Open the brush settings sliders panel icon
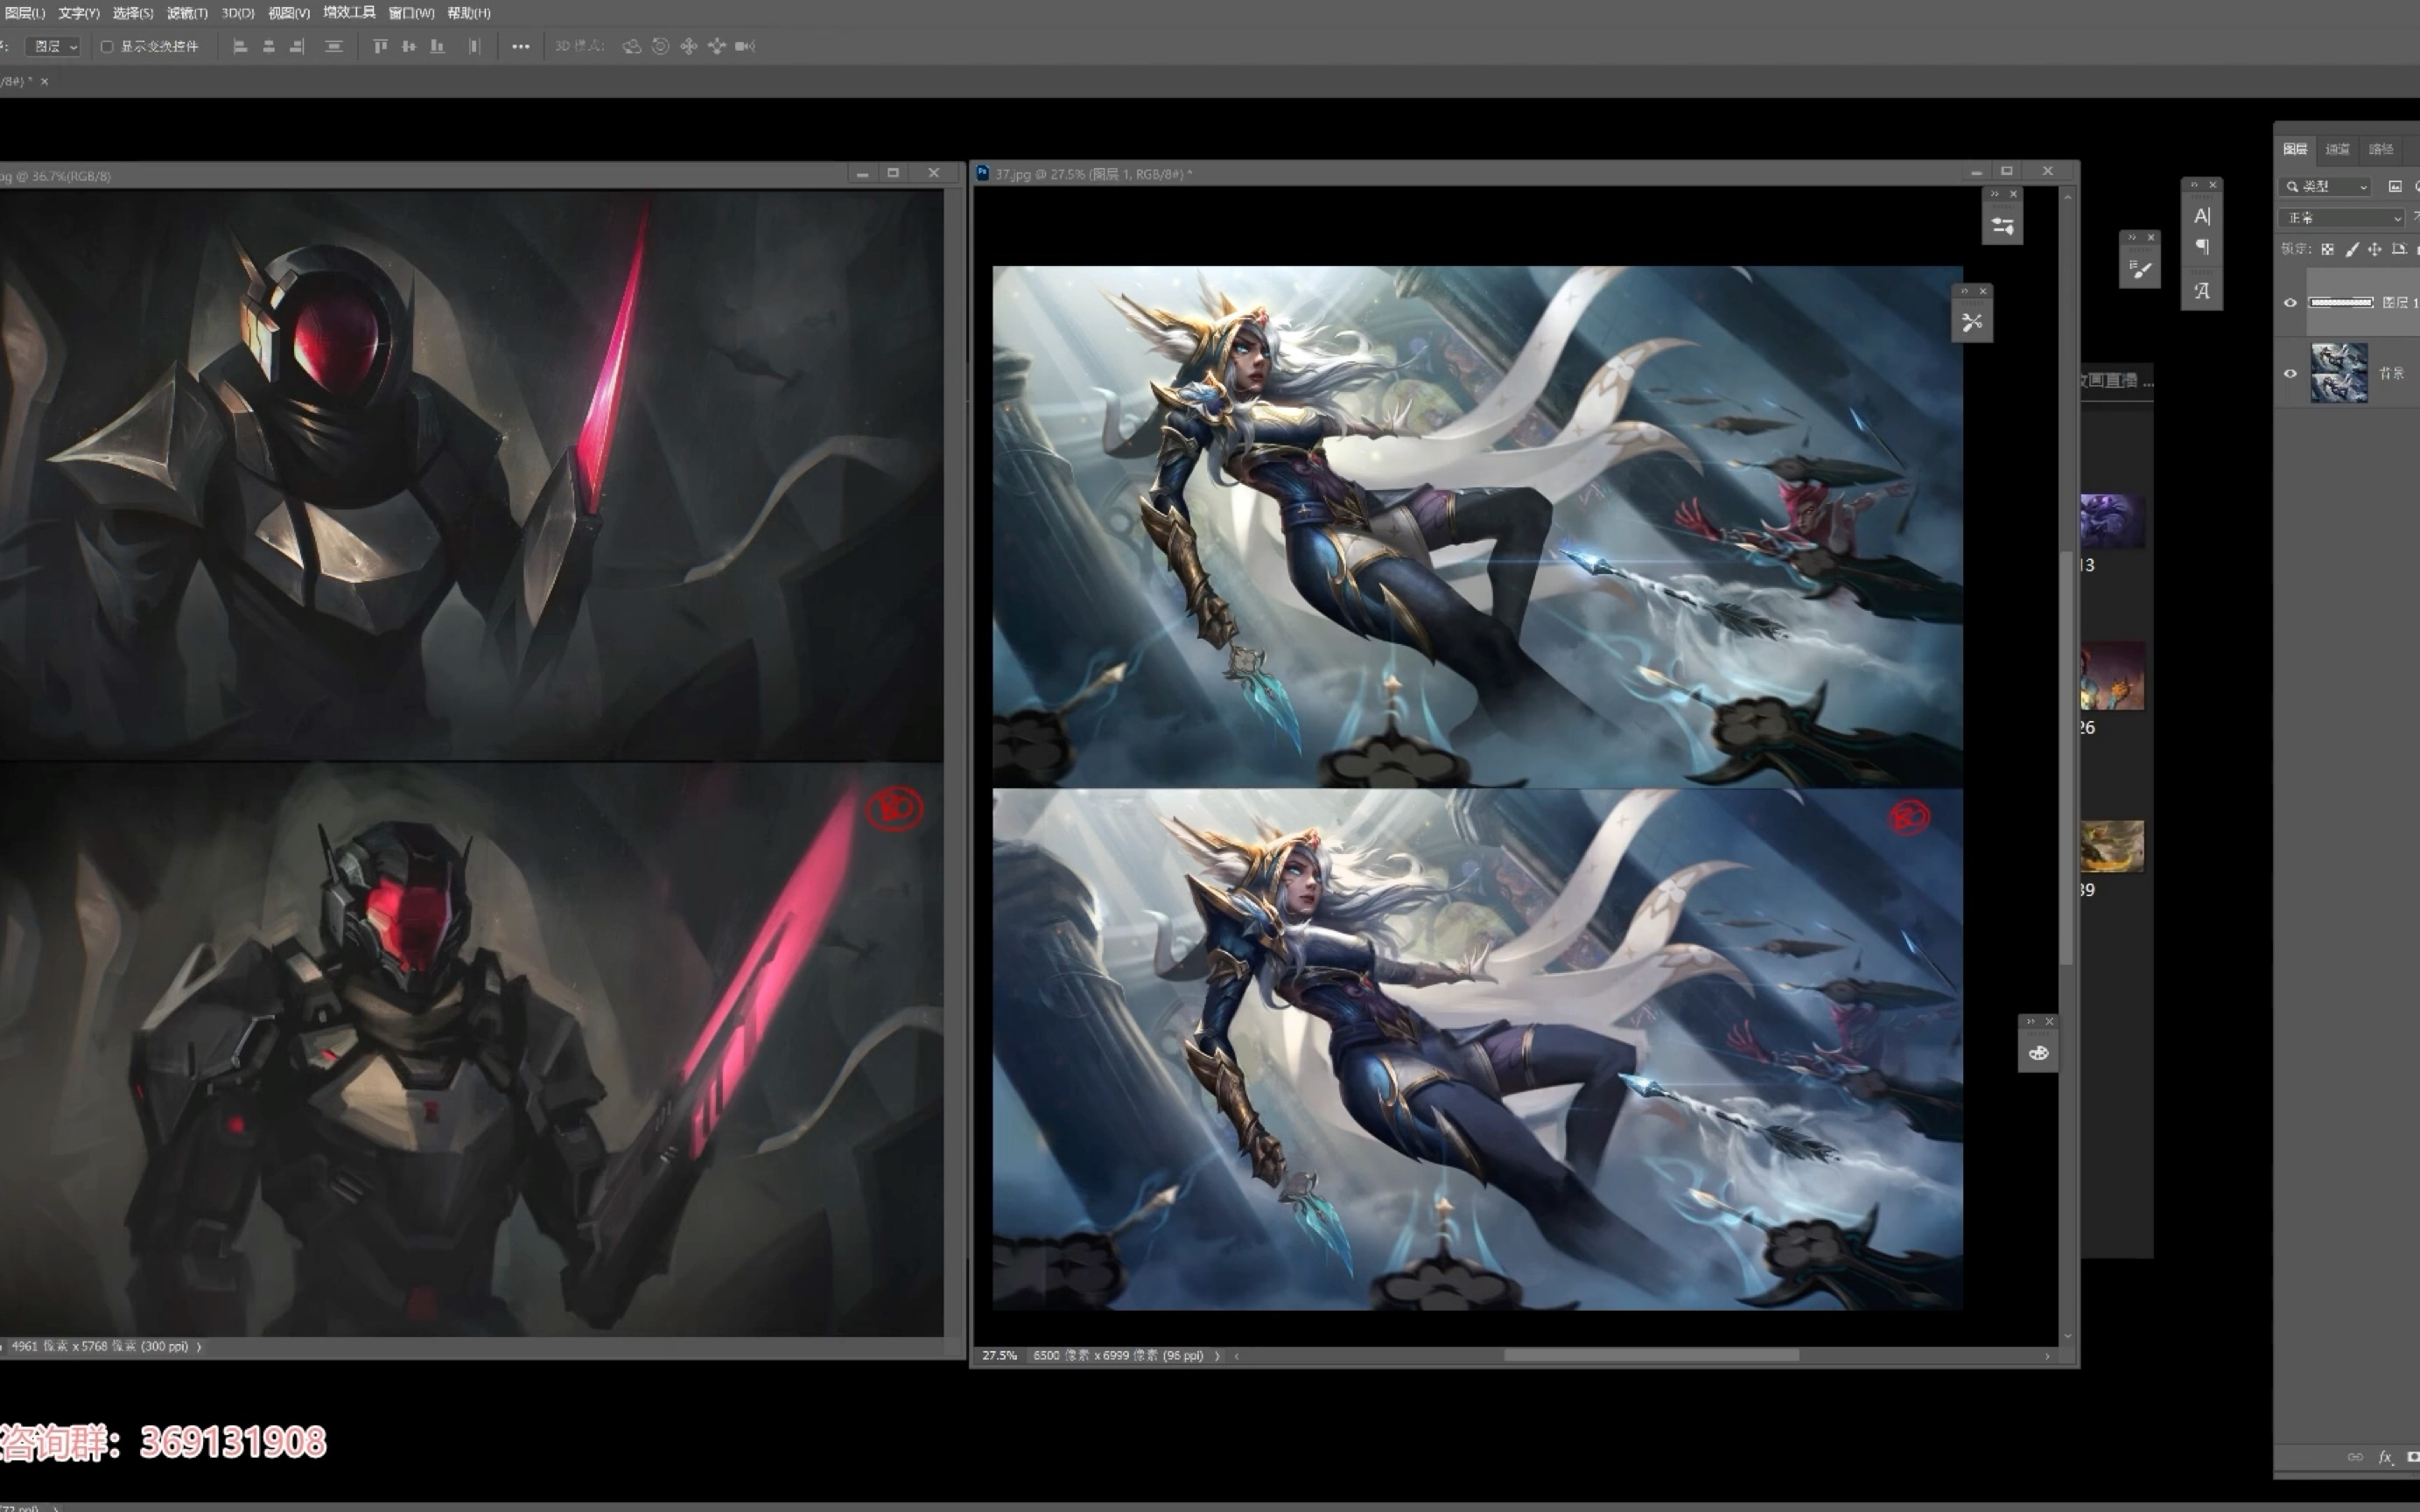Screen dimensions: 2420x1512 (2003, 226)
